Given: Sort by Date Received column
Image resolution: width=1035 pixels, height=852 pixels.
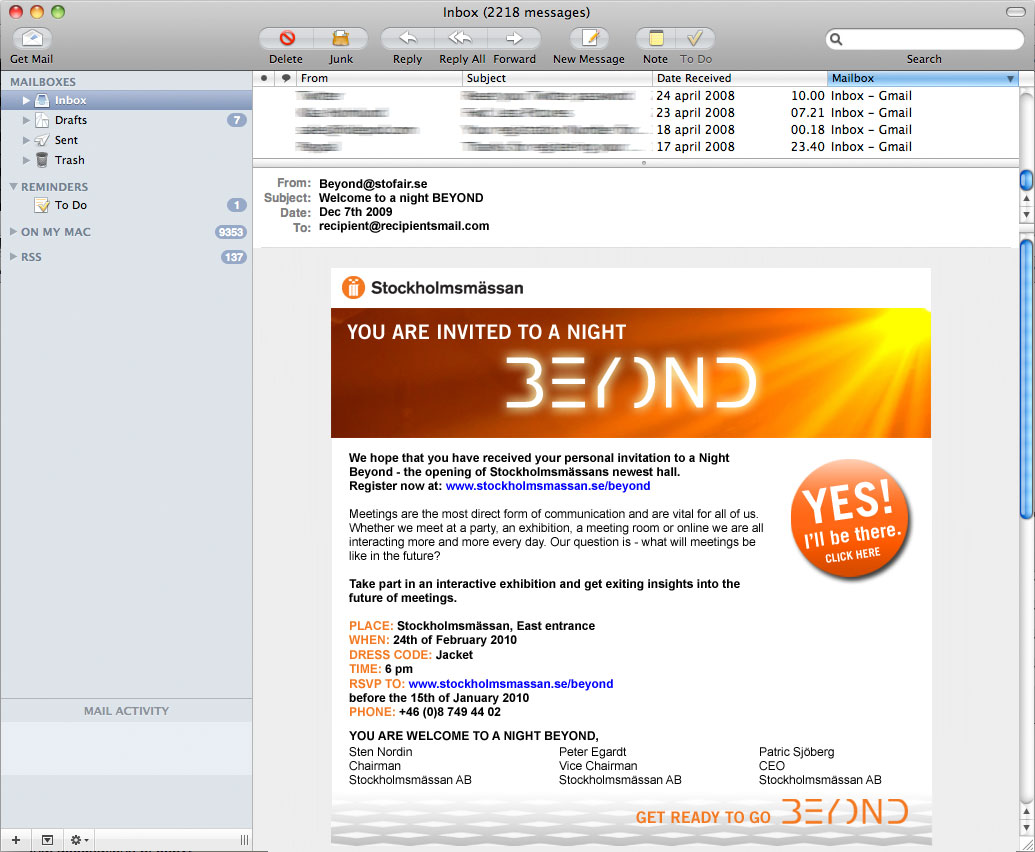Looking at the screenshot, I should [x=739, y=78].
